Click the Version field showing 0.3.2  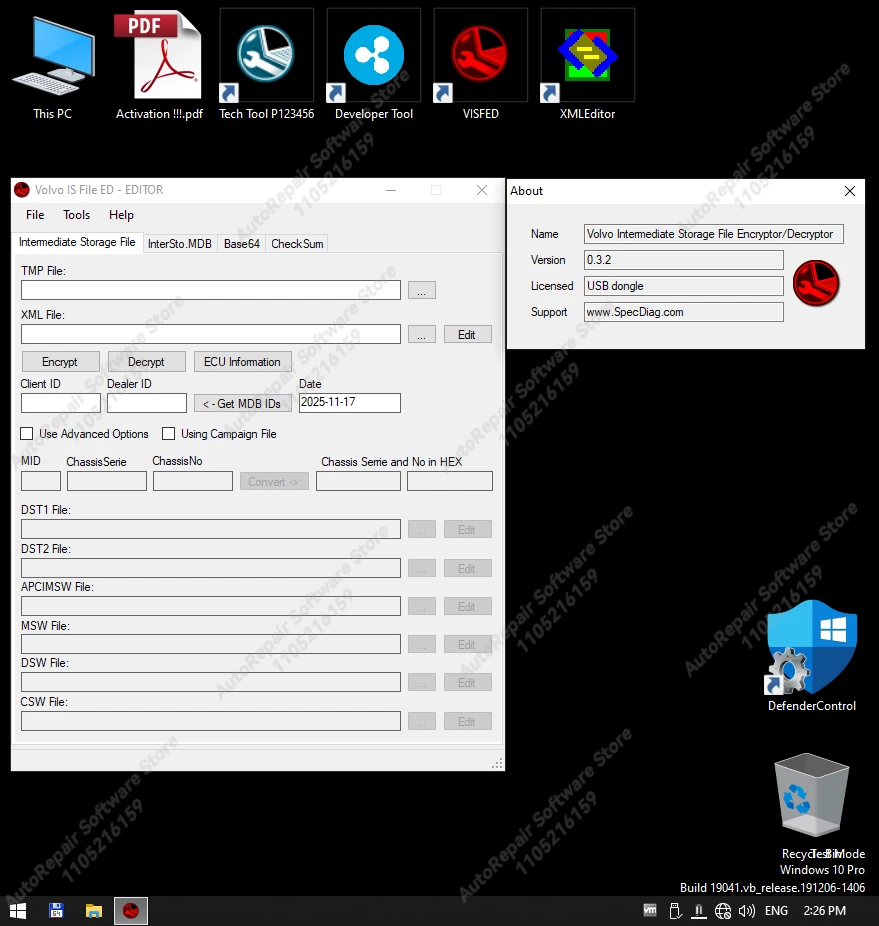click(x=683, y=260)
